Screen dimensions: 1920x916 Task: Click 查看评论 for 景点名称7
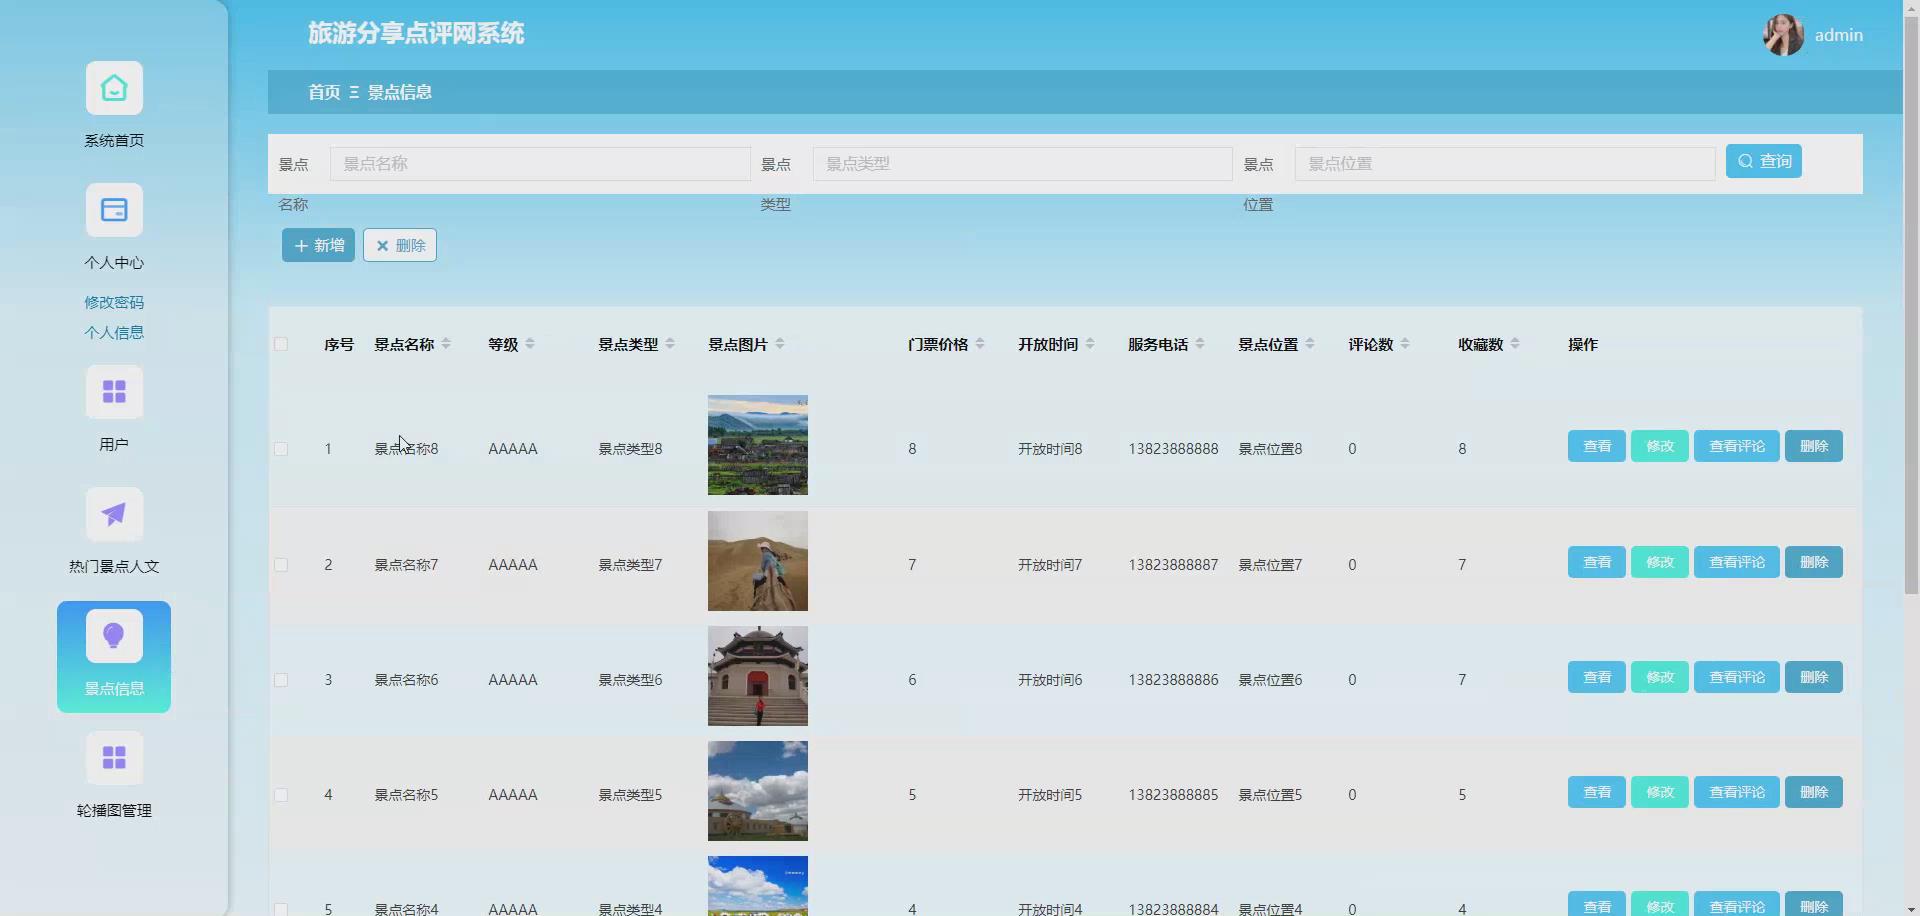pos(1737,562)
